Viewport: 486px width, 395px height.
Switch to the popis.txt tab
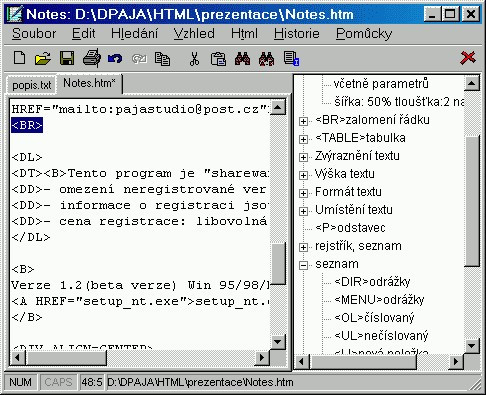(31, 85)
